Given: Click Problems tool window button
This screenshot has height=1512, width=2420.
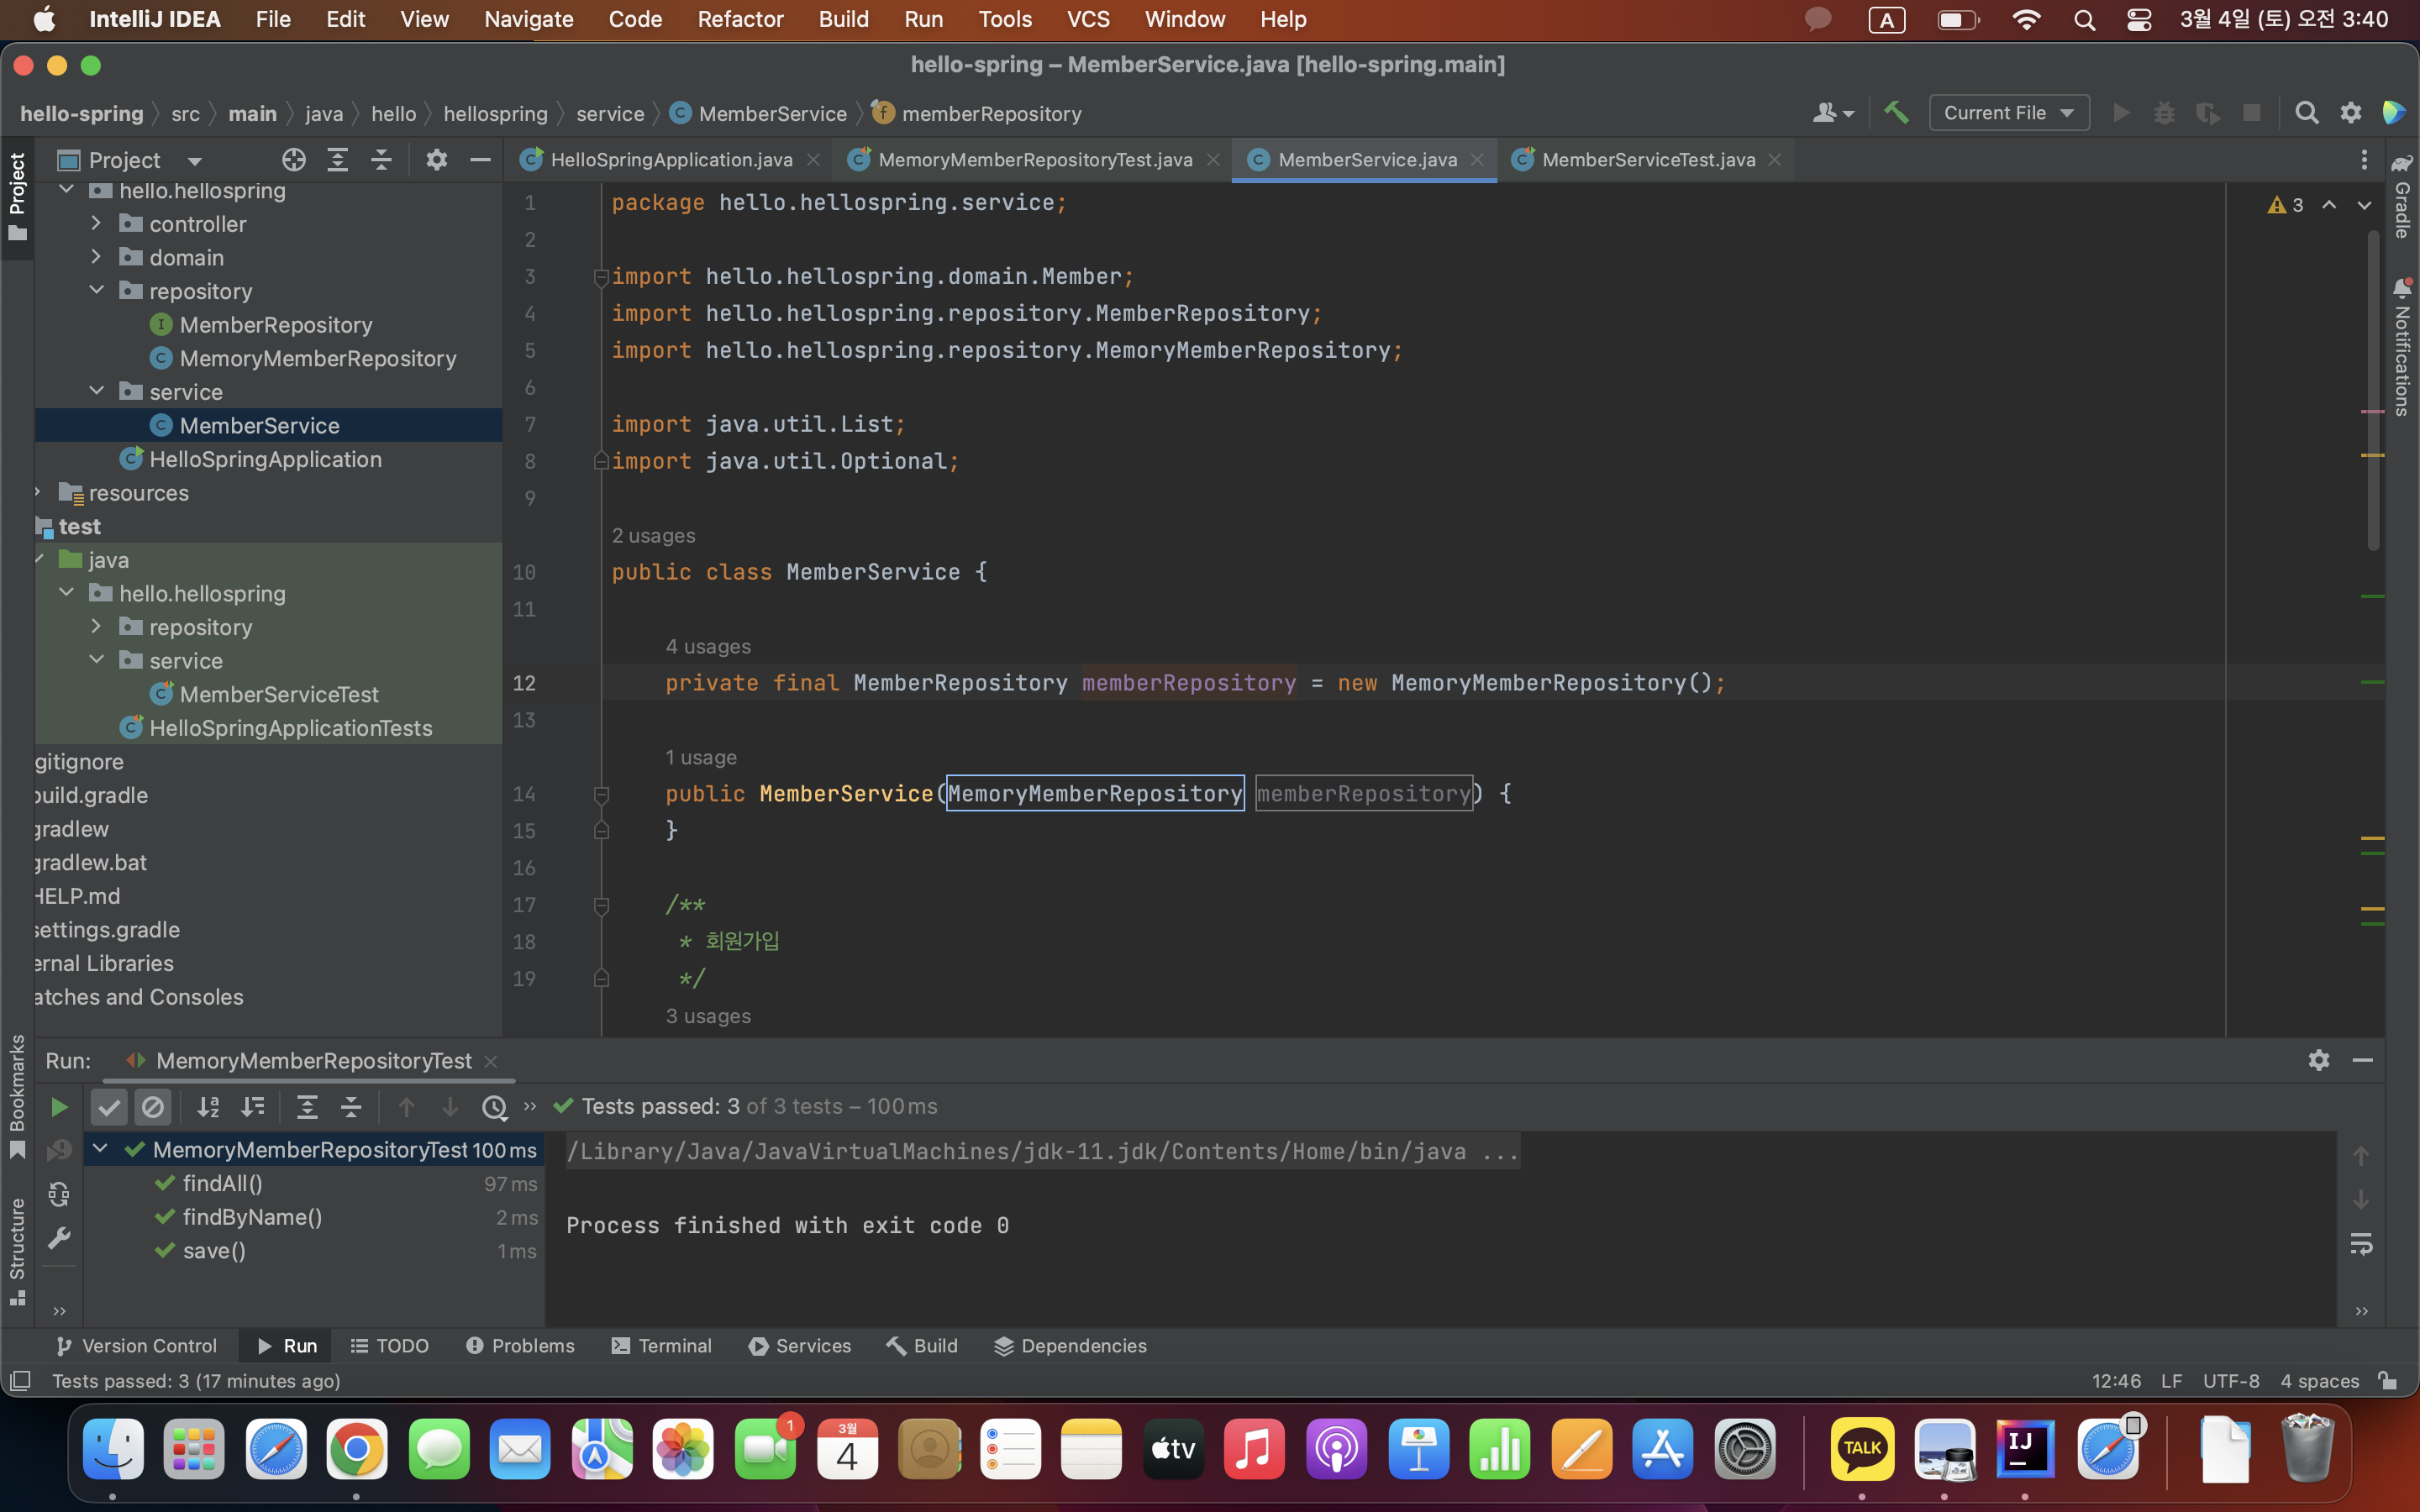Looking at the screenshot, I should click(x=521, y=1346).
